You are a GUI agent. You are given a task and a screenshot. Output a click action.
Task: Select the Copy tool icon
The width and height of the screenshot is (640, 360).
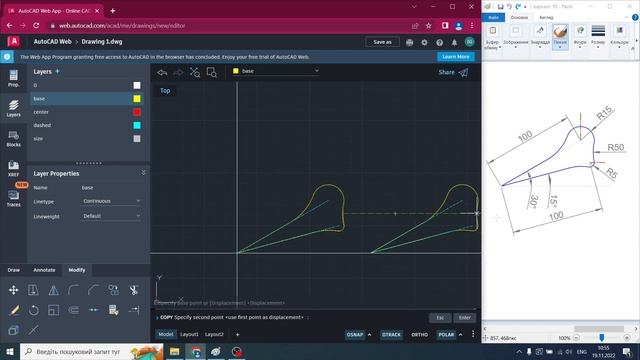pos(113,290)
